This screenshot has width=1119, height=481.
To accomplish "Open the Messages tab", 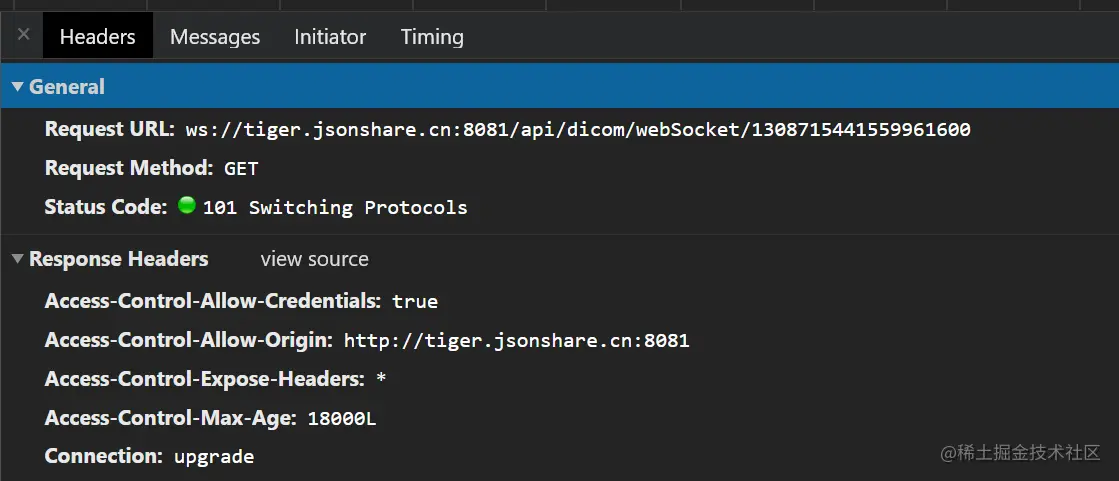I will 215,37.
